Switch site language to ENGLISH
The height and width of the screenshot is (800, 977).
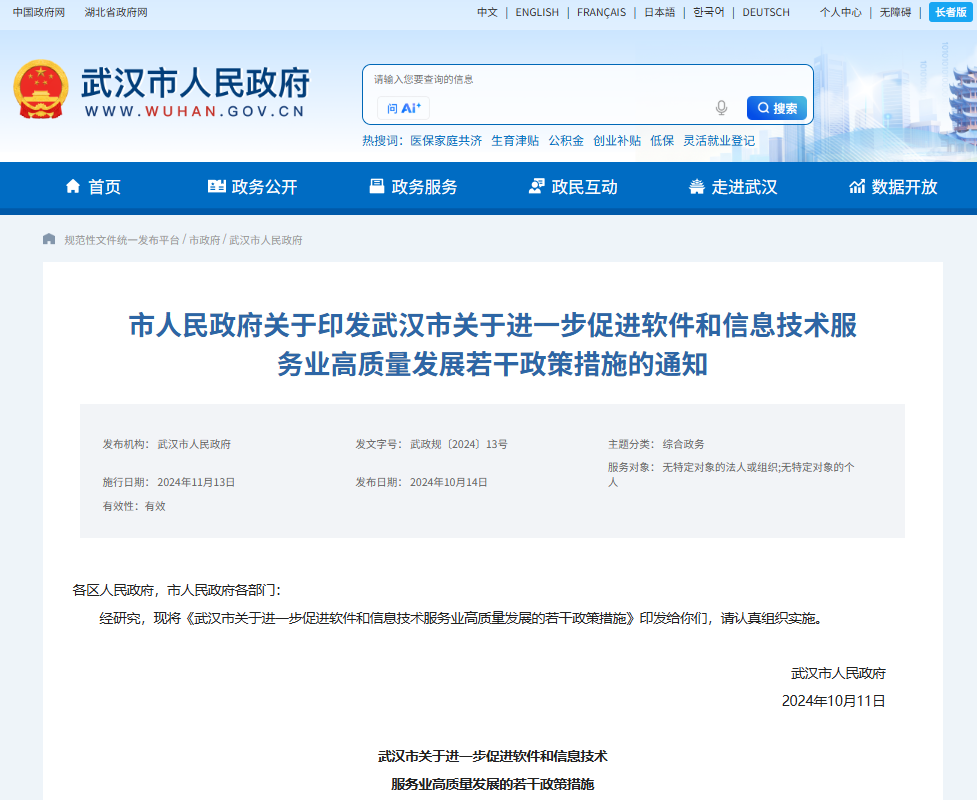(537, 12)
